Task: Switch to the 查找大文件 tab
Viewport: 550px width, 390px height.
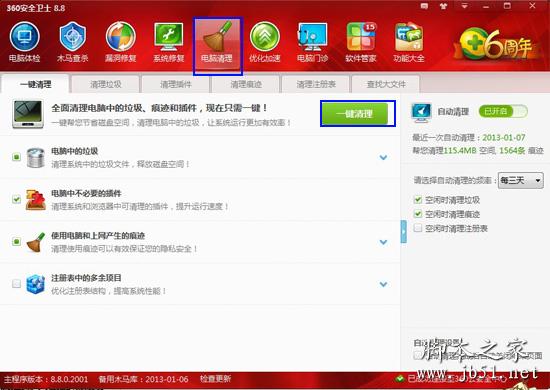Action: tap(385, 84)
